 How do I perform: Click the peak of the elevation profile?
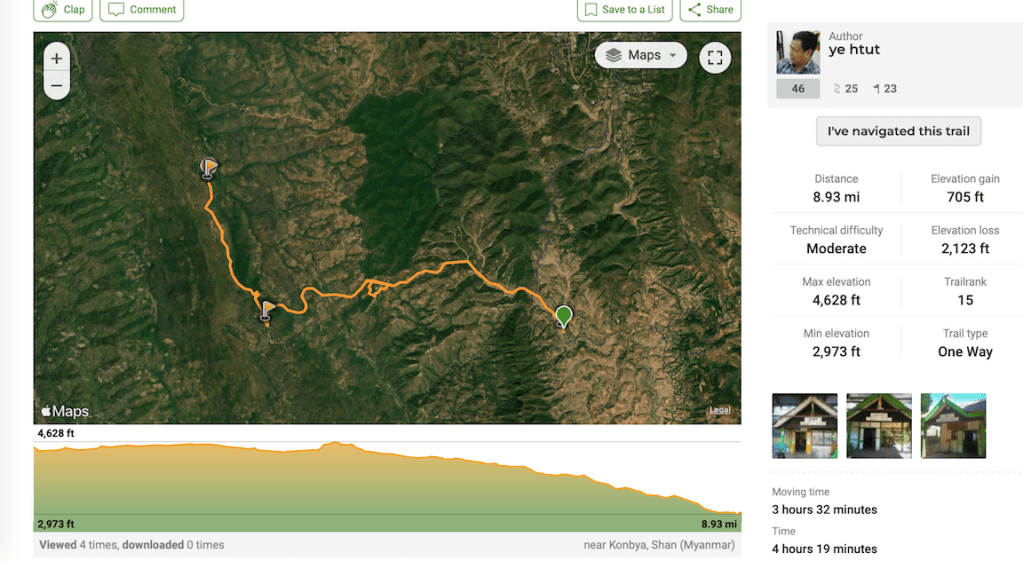pyautogui.click(x=338, y=443)
